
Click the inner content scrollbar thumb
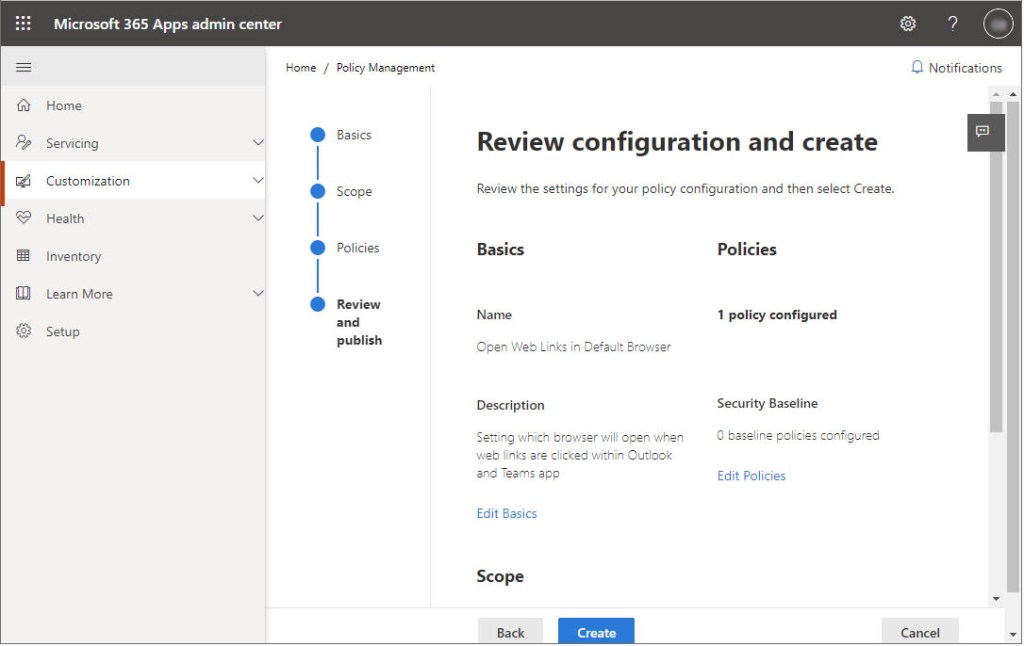(995, 266)
